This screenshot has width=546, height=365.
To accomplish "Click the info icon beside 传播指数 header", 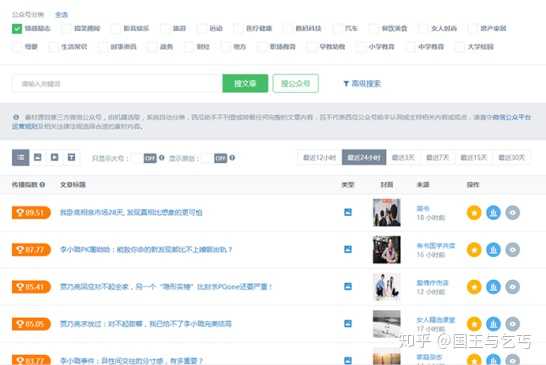I will [42, 185].
